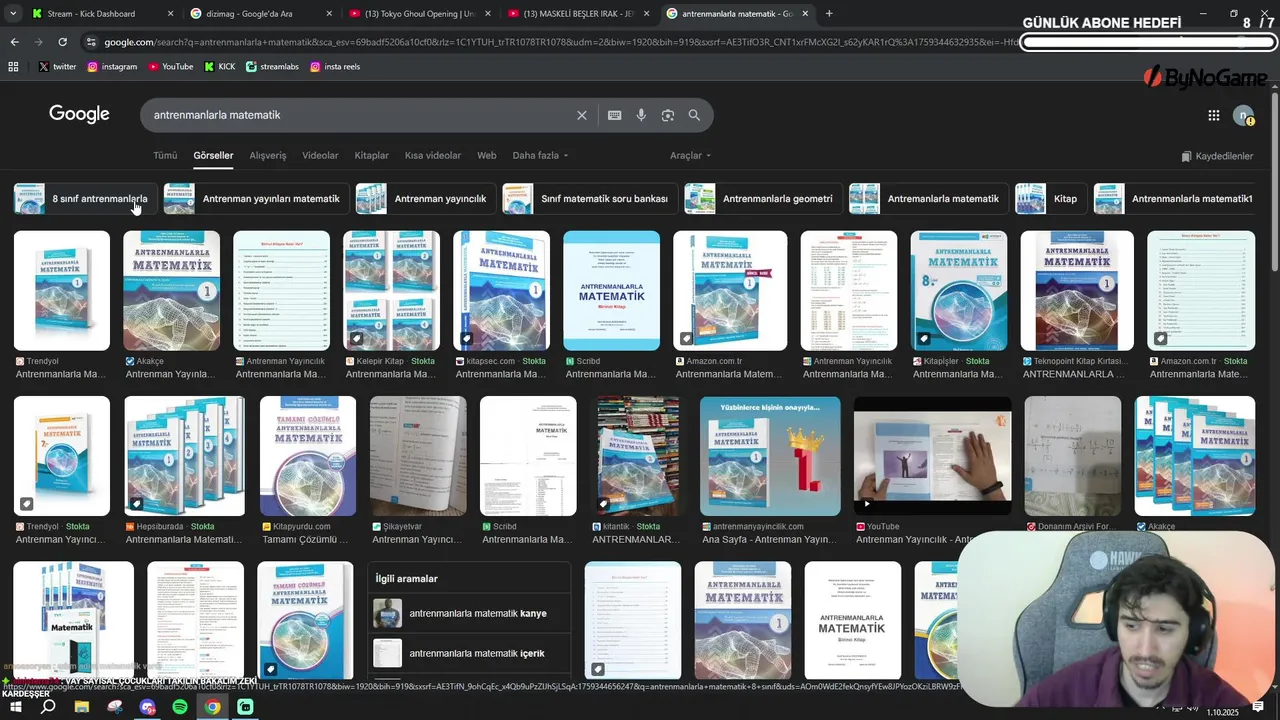Open Kaydedilenler saved items

(x=1217, y=156)
